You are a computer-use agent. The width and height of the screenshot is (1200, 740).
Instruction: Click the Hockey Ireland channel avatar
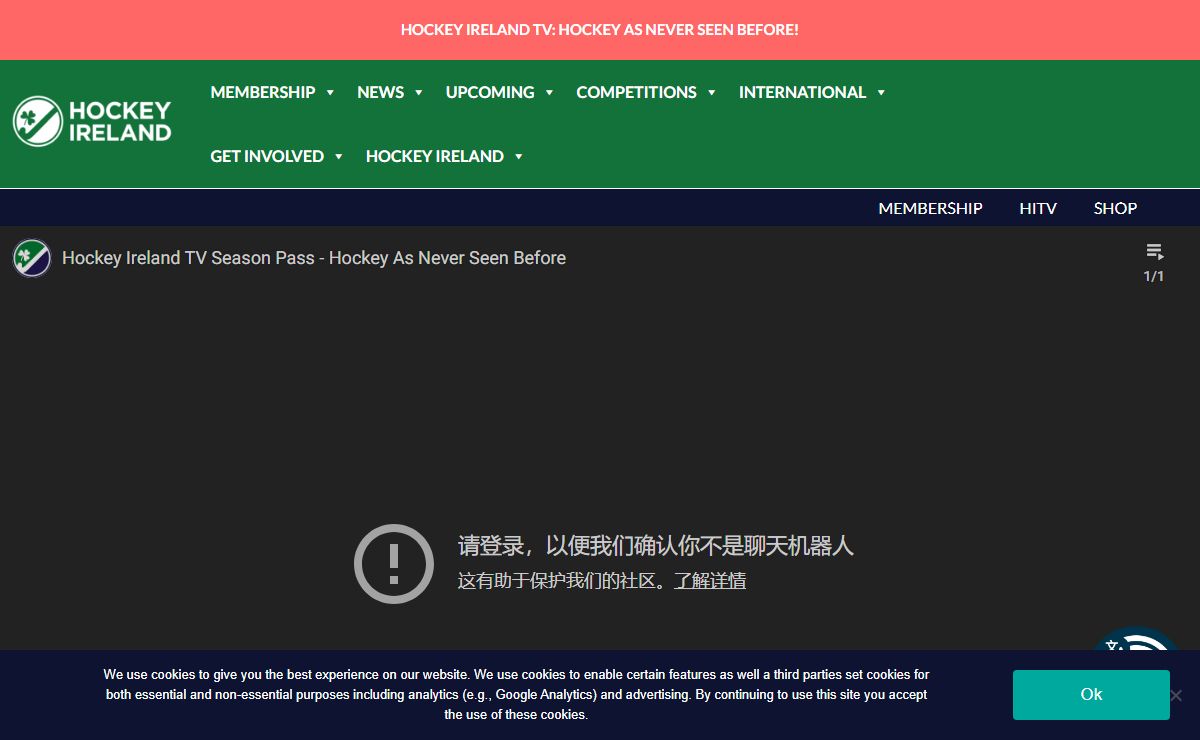pyautogui.click(x=32, y=258)
